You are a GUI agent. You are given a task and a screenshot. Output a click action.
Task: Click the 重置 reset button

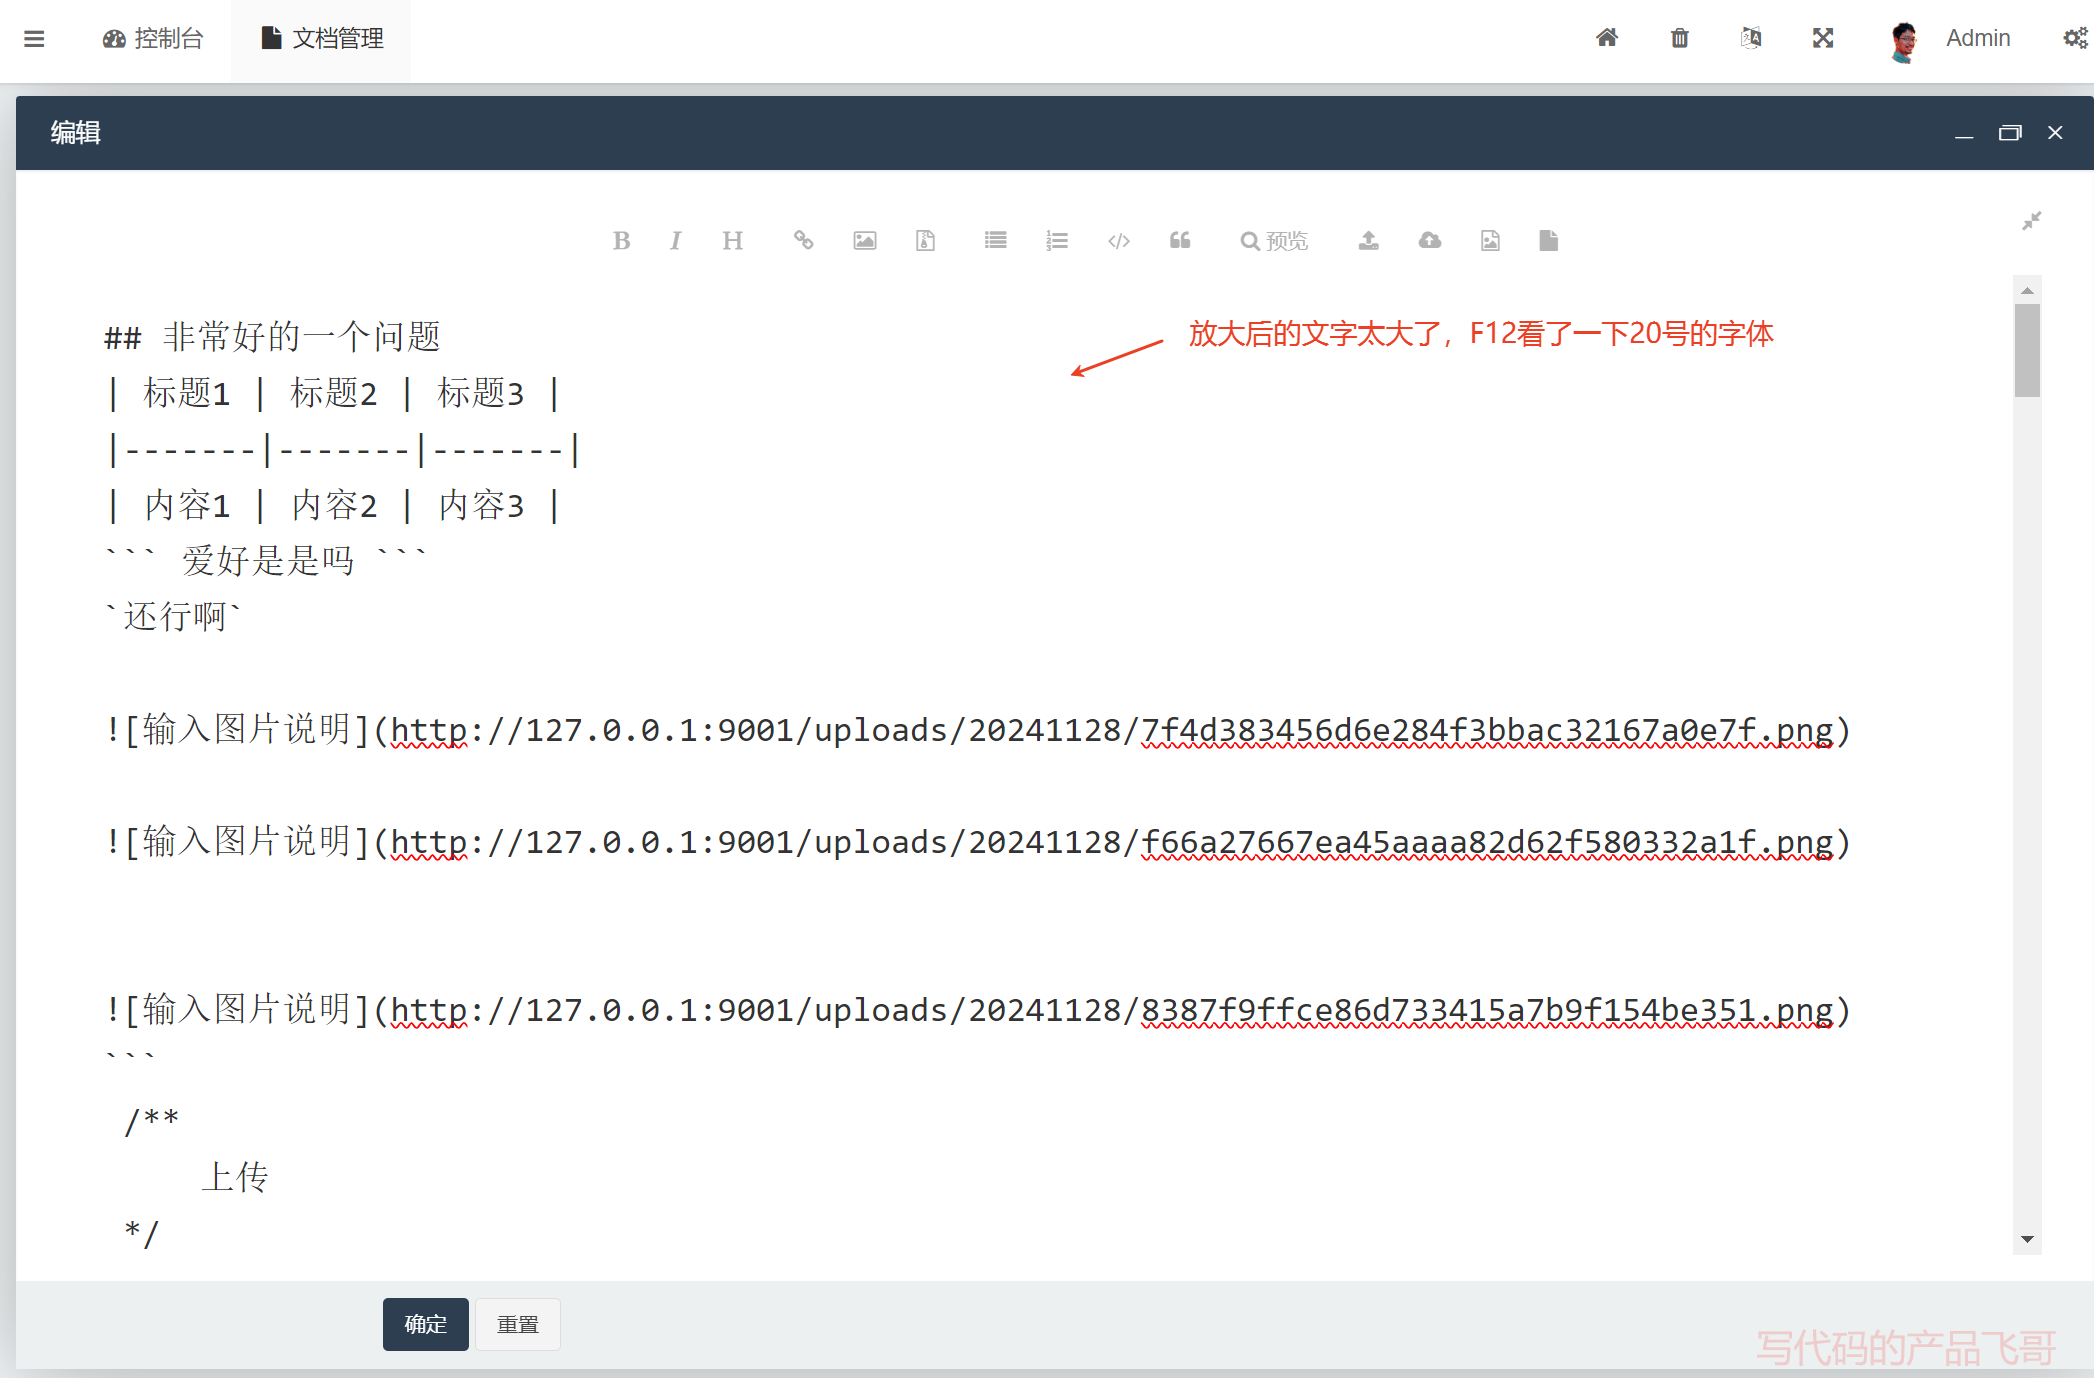click(x=518, y=1324)
